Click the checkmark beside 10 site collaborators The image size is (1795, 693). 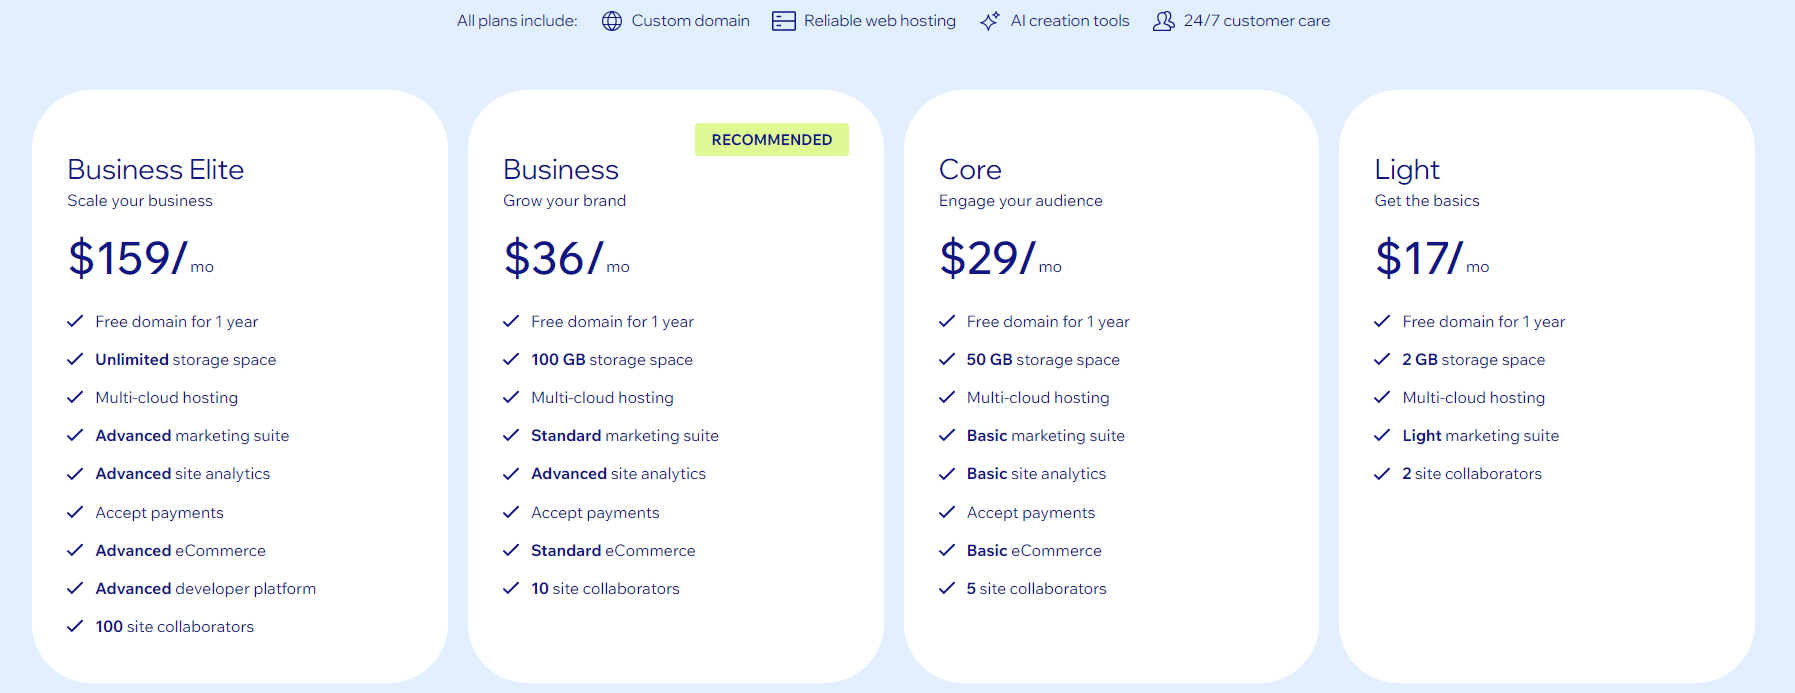coord(511,588)
